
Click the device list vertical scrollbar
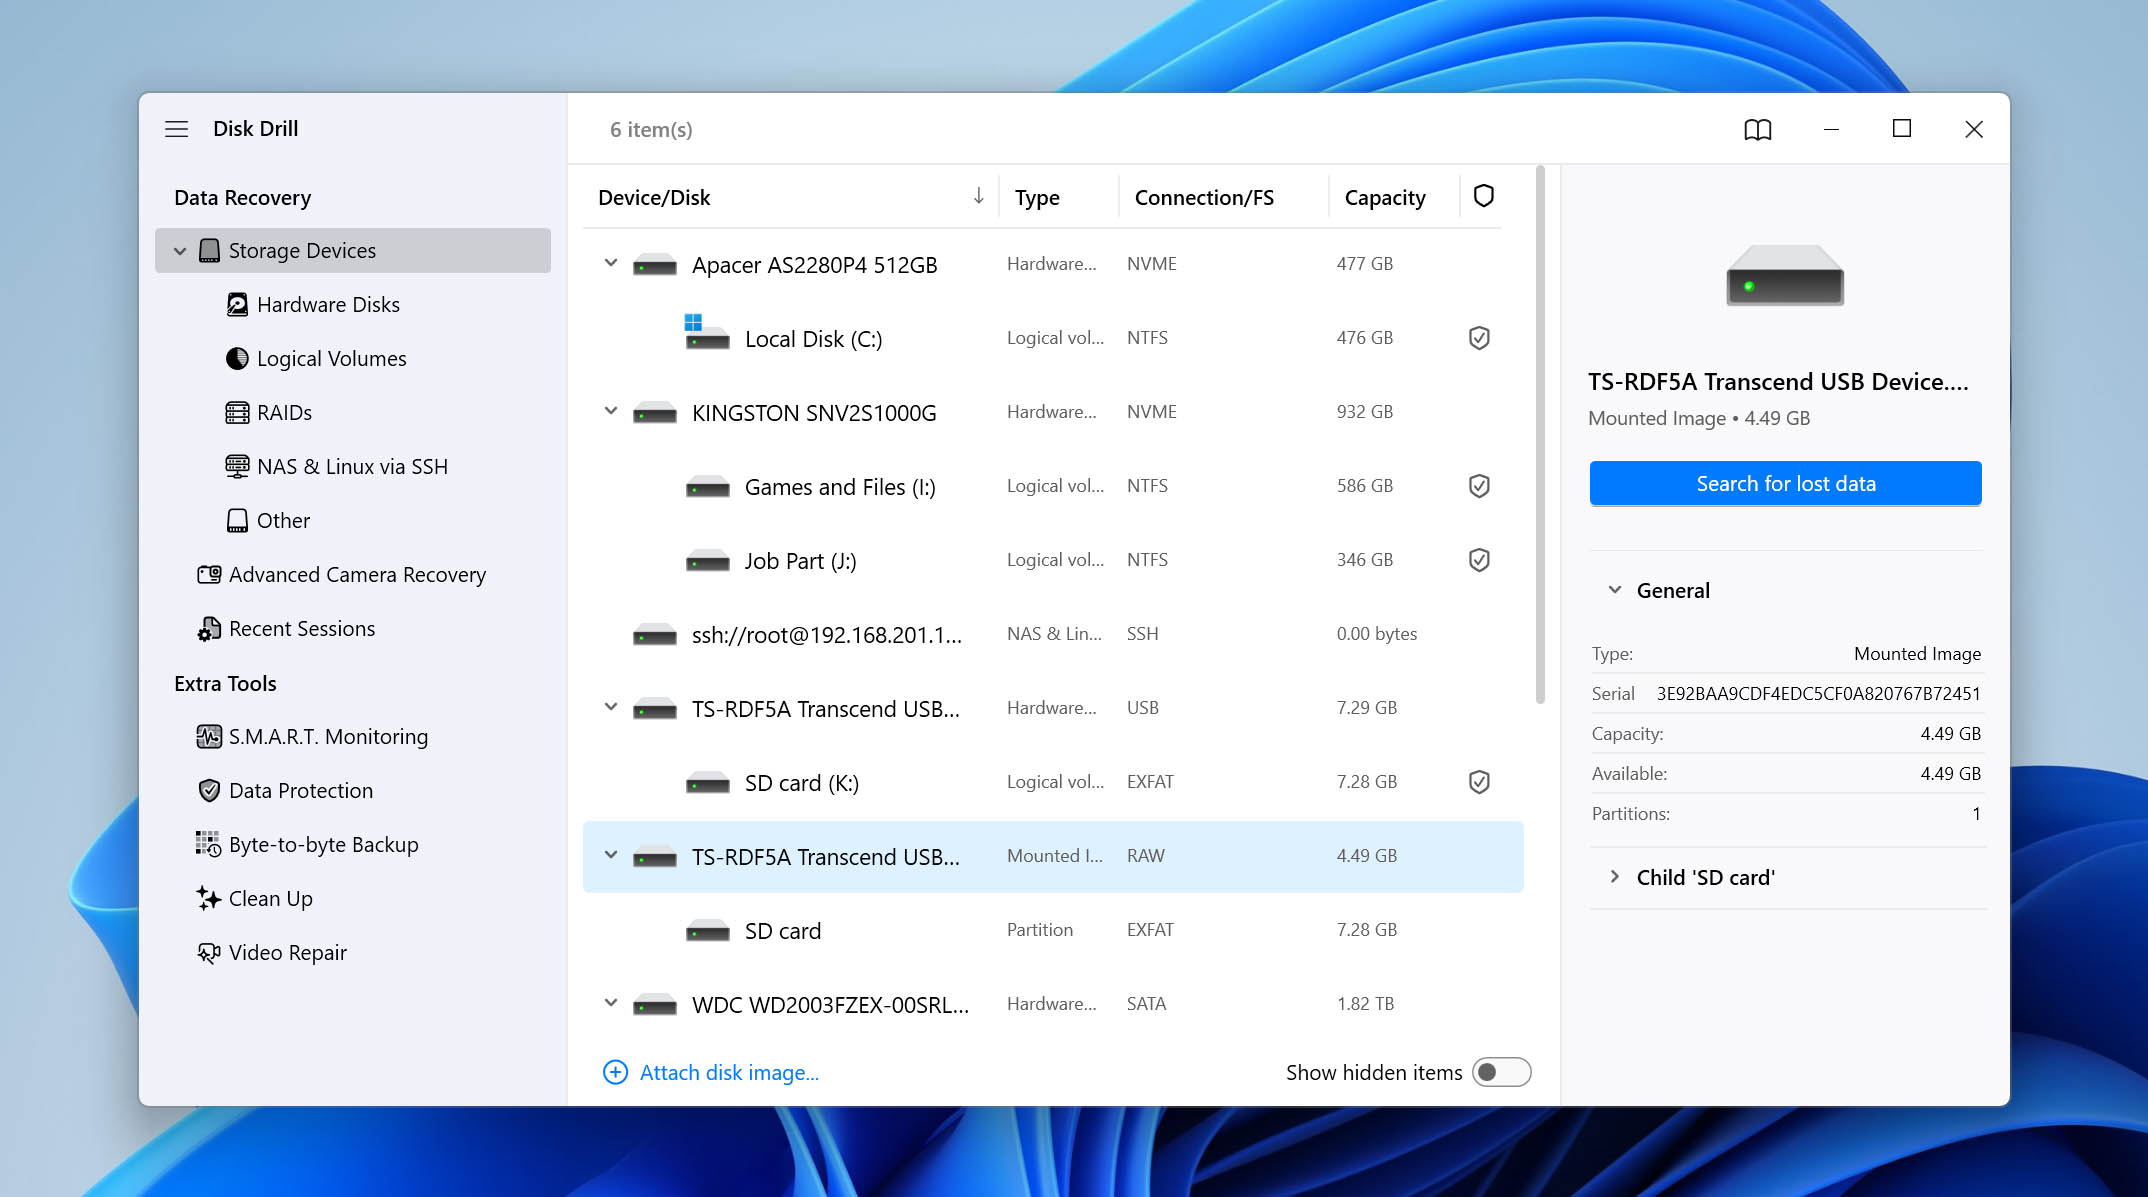point(1540,435)
